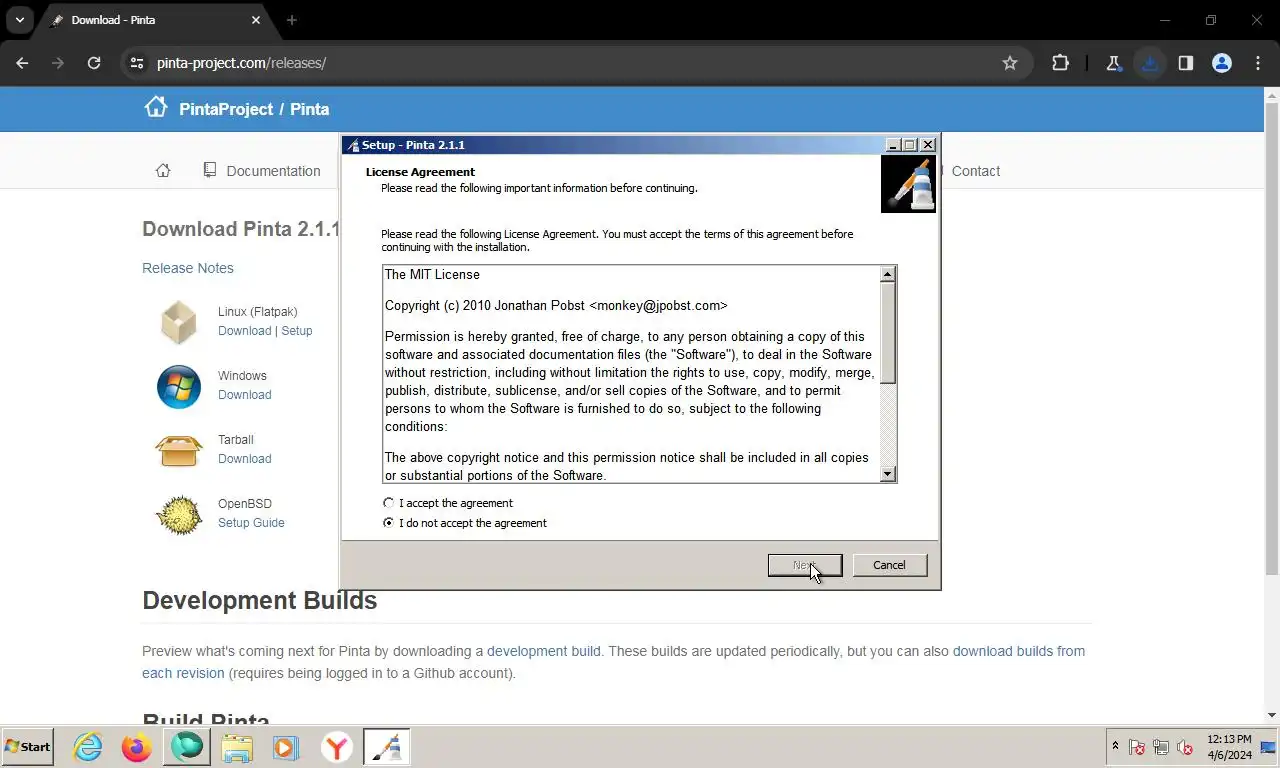Close the Pinta Setup dialog

(x=928, y=145)
